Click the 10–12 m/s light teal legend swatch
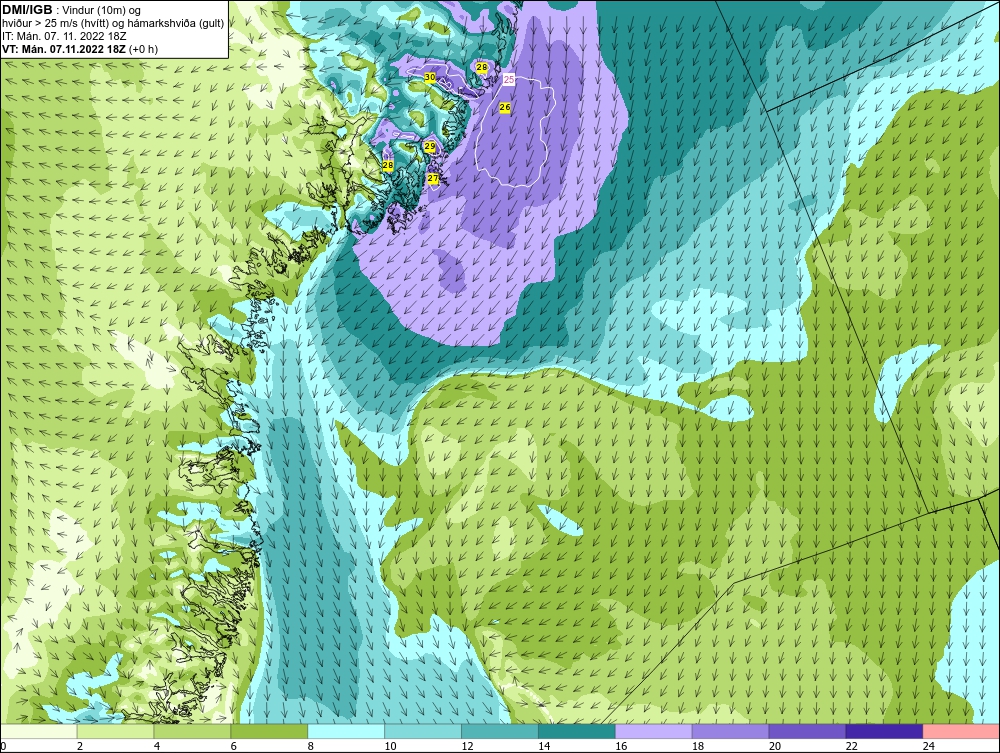Viewport: 1000px width, 753px height. [423, 731]
